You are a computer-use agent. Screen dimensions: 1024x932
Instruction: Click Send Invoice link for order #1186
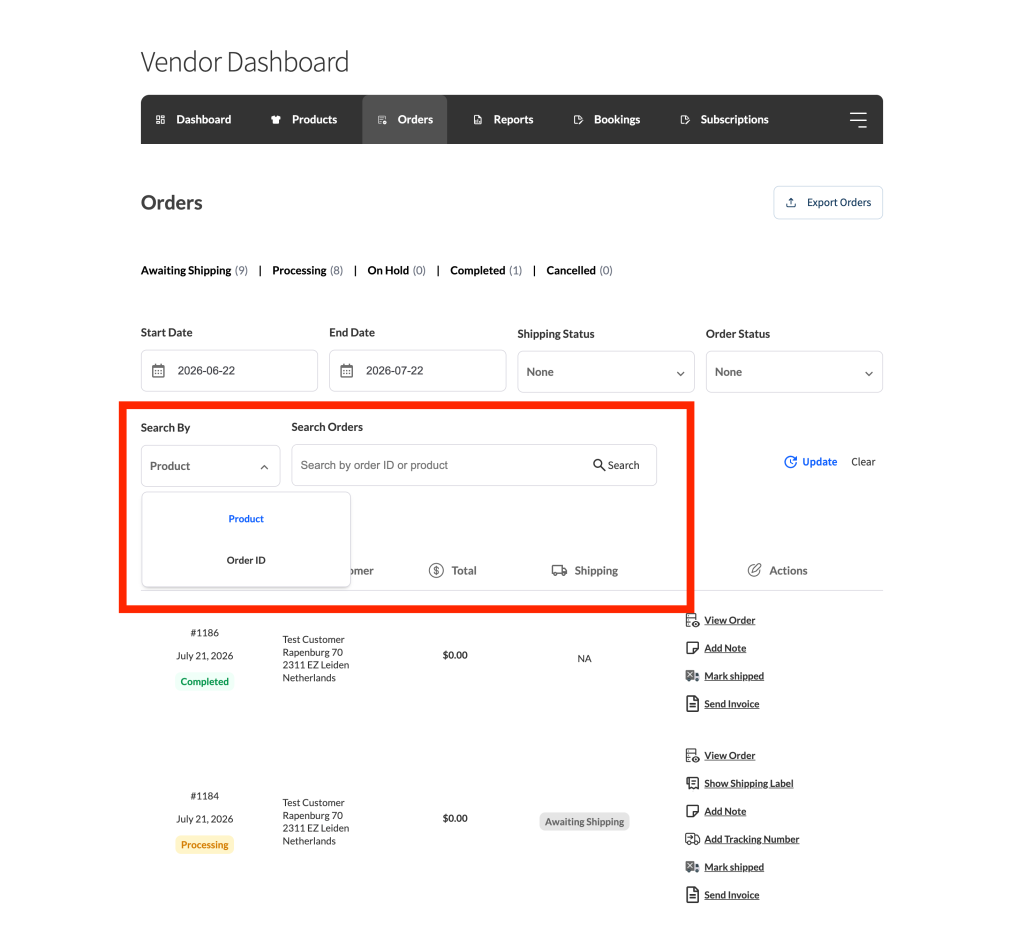coord(731,704)
